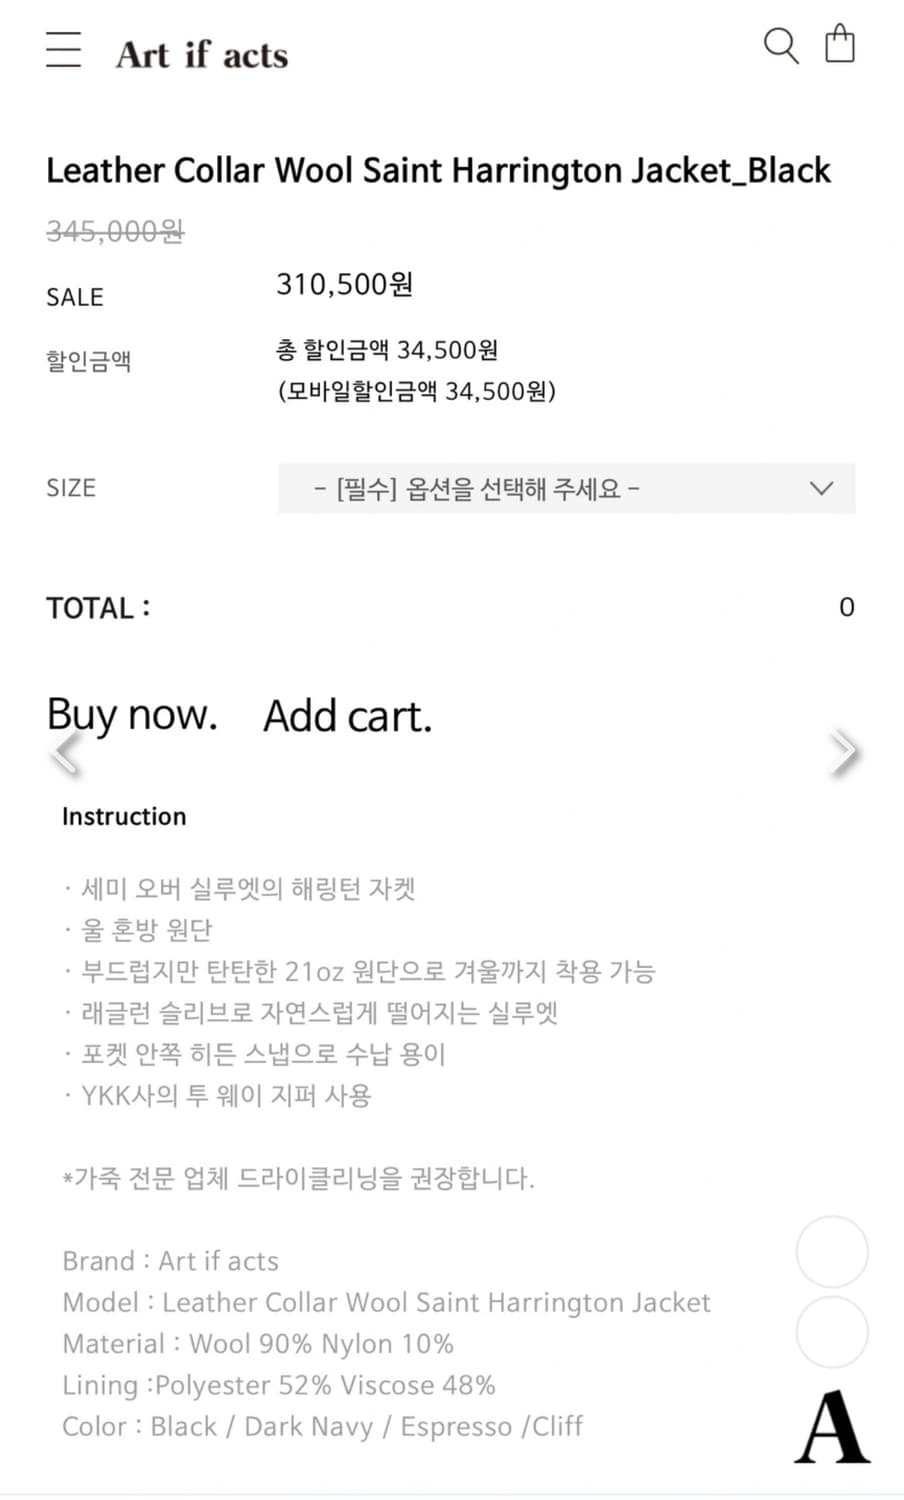Image resolution: width=904 pixels, height=1500 pixels.
Task: Open the hamburger navigation menu
Action: click(63, 49)
